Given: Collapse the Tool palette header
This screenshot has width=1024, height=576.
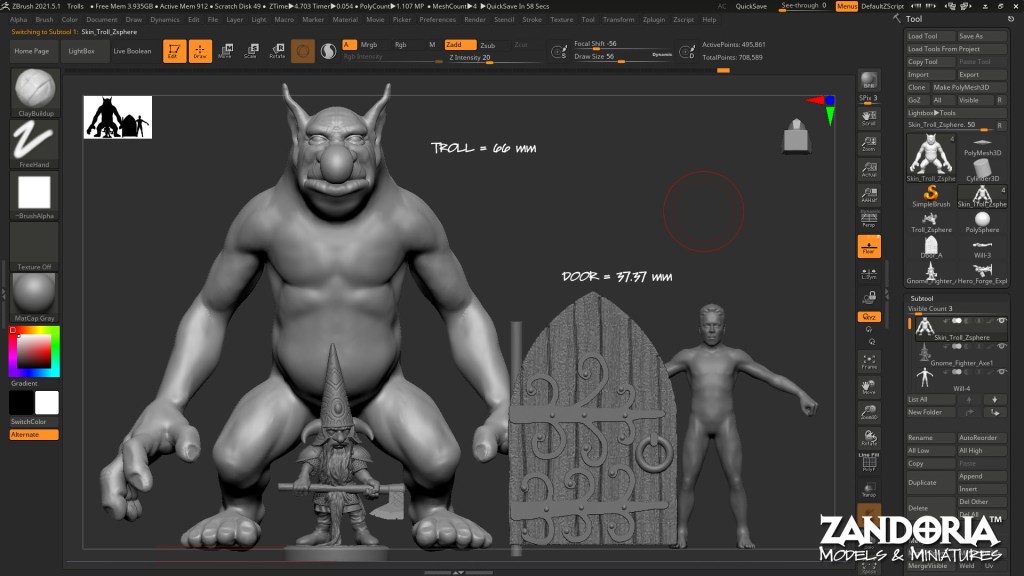Looking at the screenshot, I should tap(916, 19).
